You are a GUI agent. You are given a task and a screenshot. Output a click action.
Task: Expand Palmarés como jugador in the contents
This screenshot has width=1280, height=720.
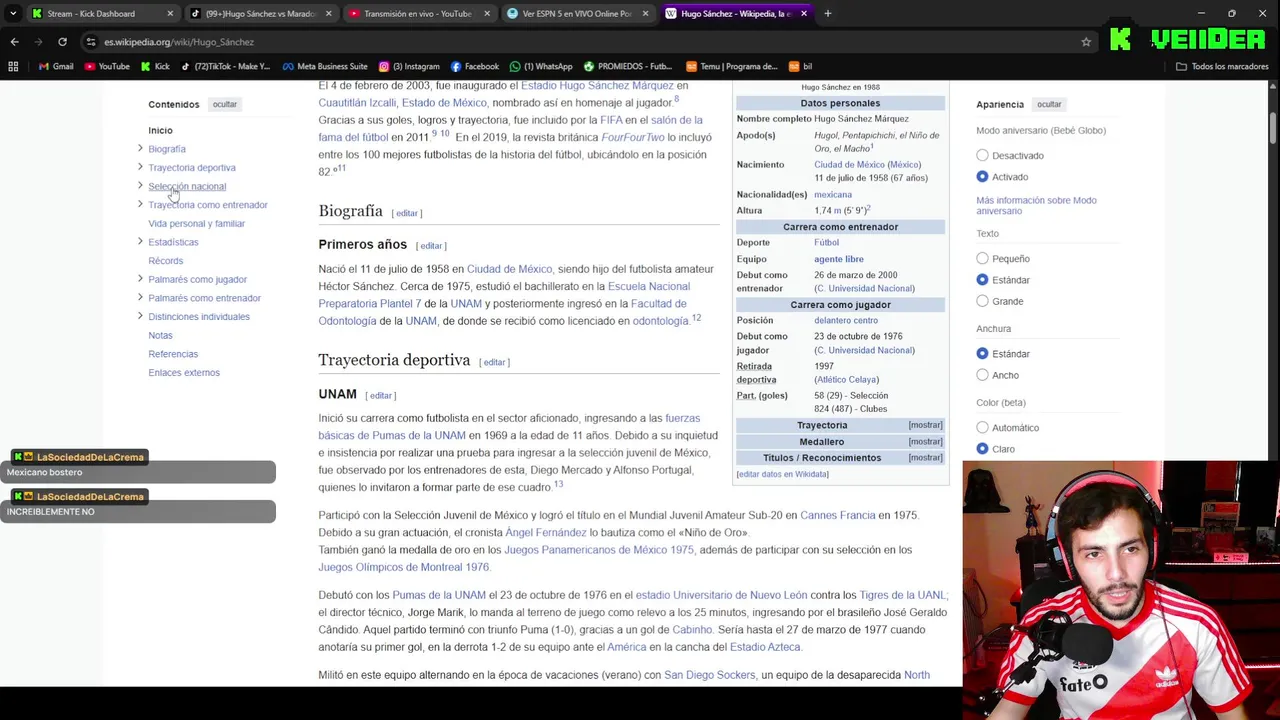point(140,279)
